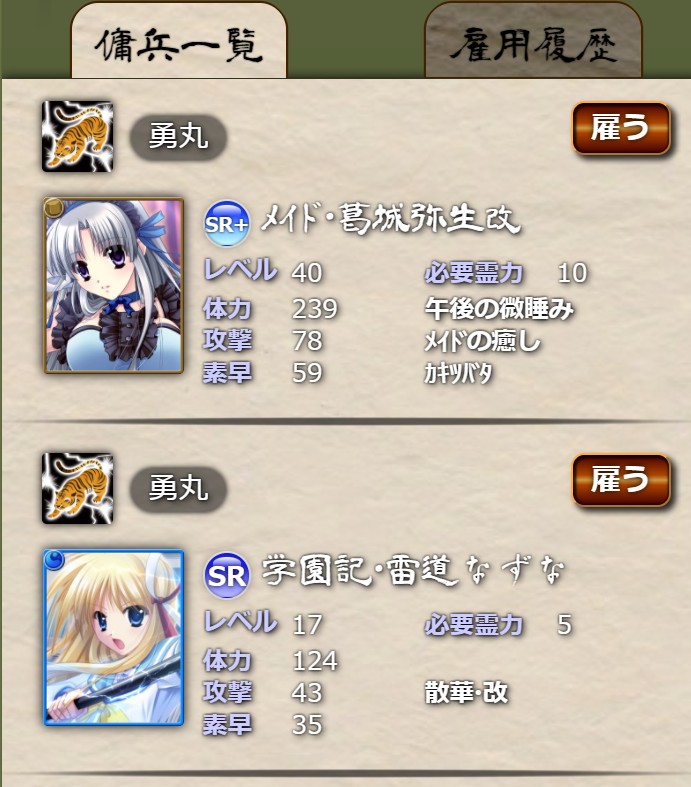
Task: Click the first tiger avatar icon
Action: coord(77,136)
